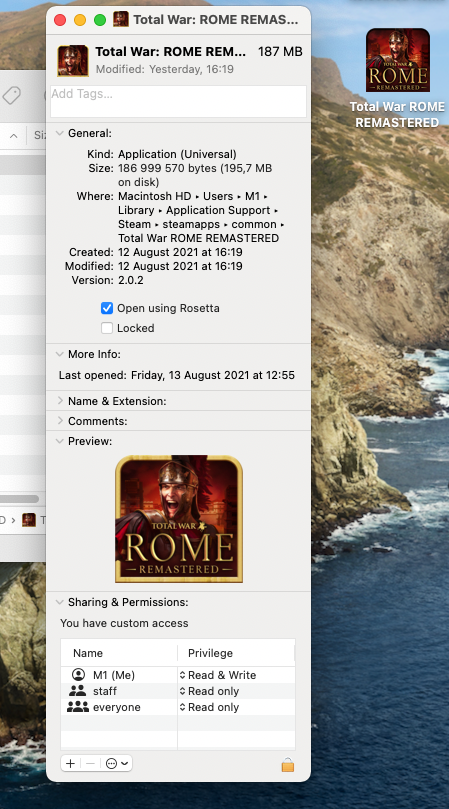
Task: Click the staff name in permissions list
Action: pos(105,691)
